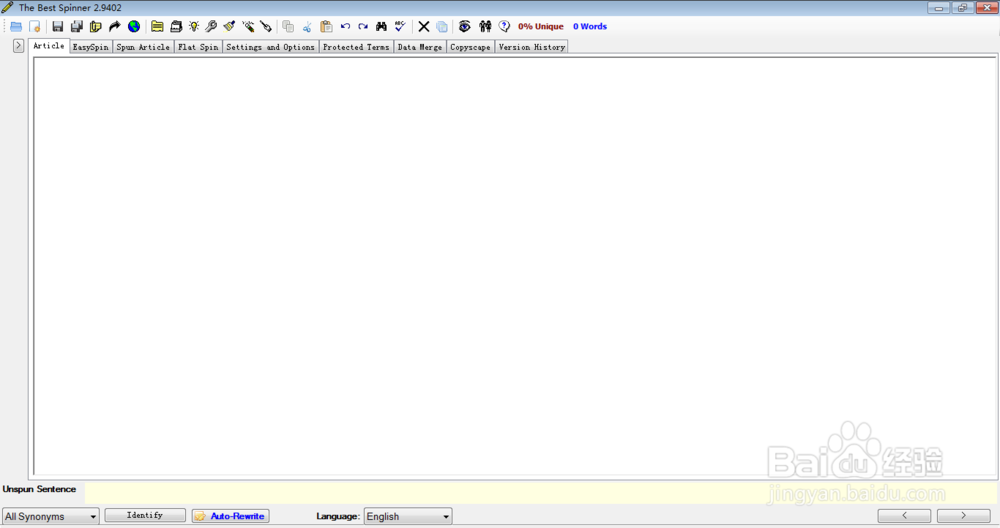Click the scissors Cut icon
This screenshot has width=1000, height=528.
click(307, 27)
